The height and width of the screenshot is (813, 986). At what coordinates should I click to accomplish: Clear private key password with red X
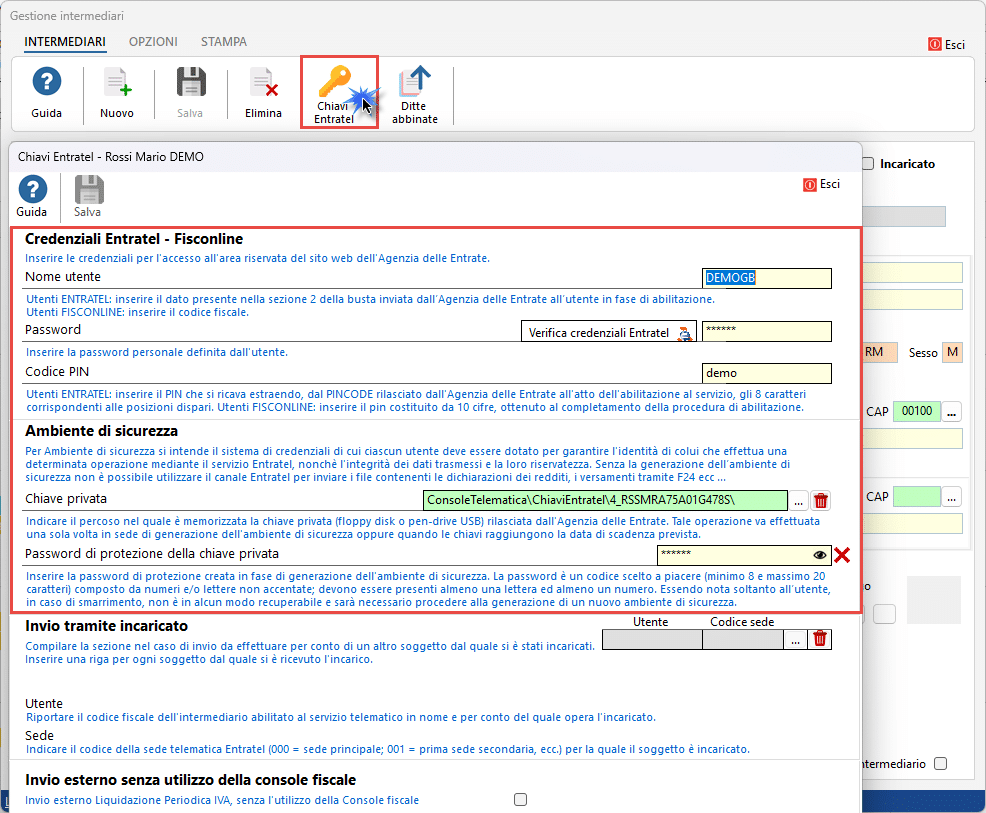[842, 555]
